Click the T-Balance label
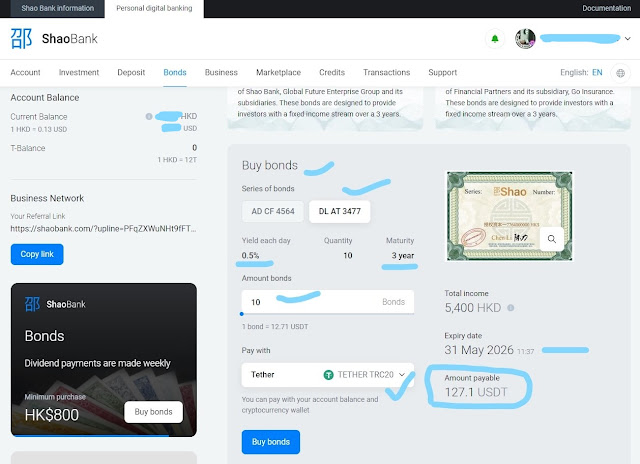Image resolution: width=640 pixels, height=464 pixels. click(28, 148)
